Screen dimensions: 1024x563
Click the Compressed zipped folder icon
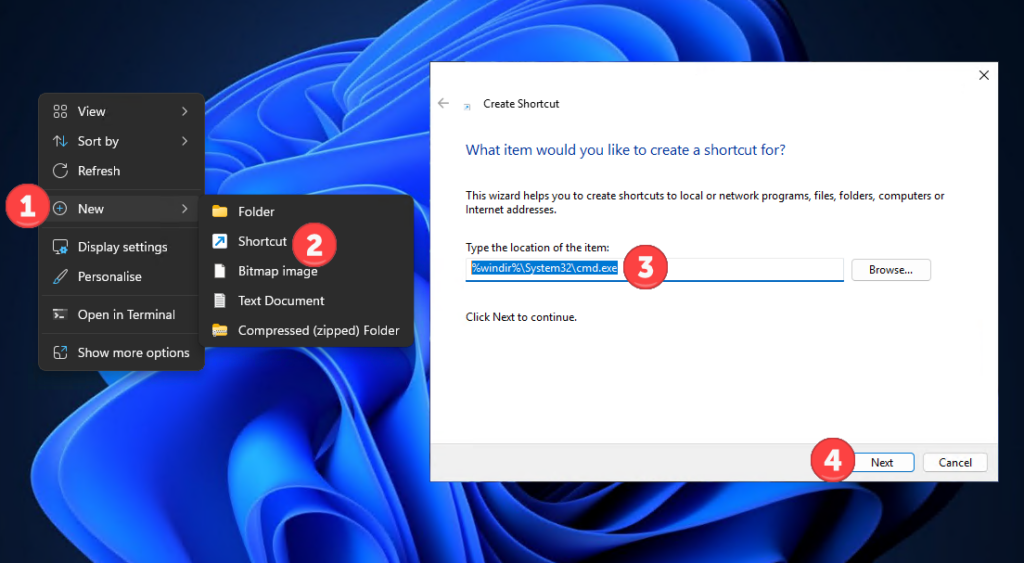pos(220,330)
